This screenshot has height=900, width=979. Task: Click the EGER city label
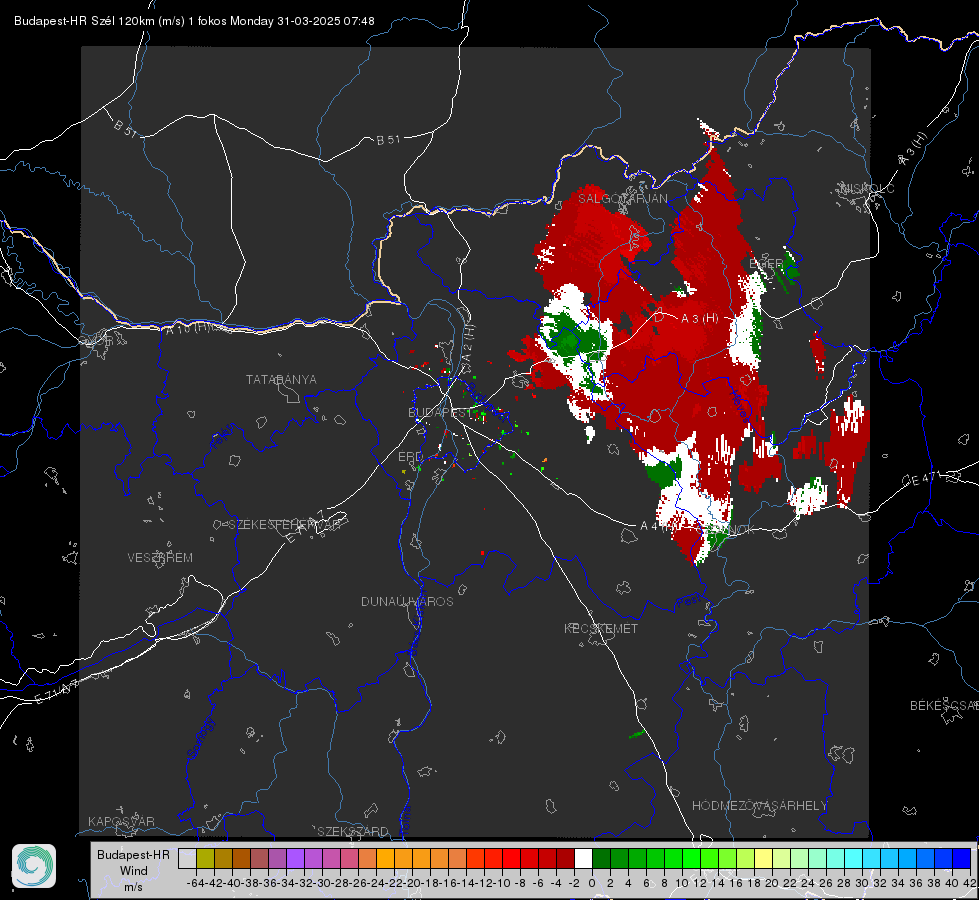[765, 264]
